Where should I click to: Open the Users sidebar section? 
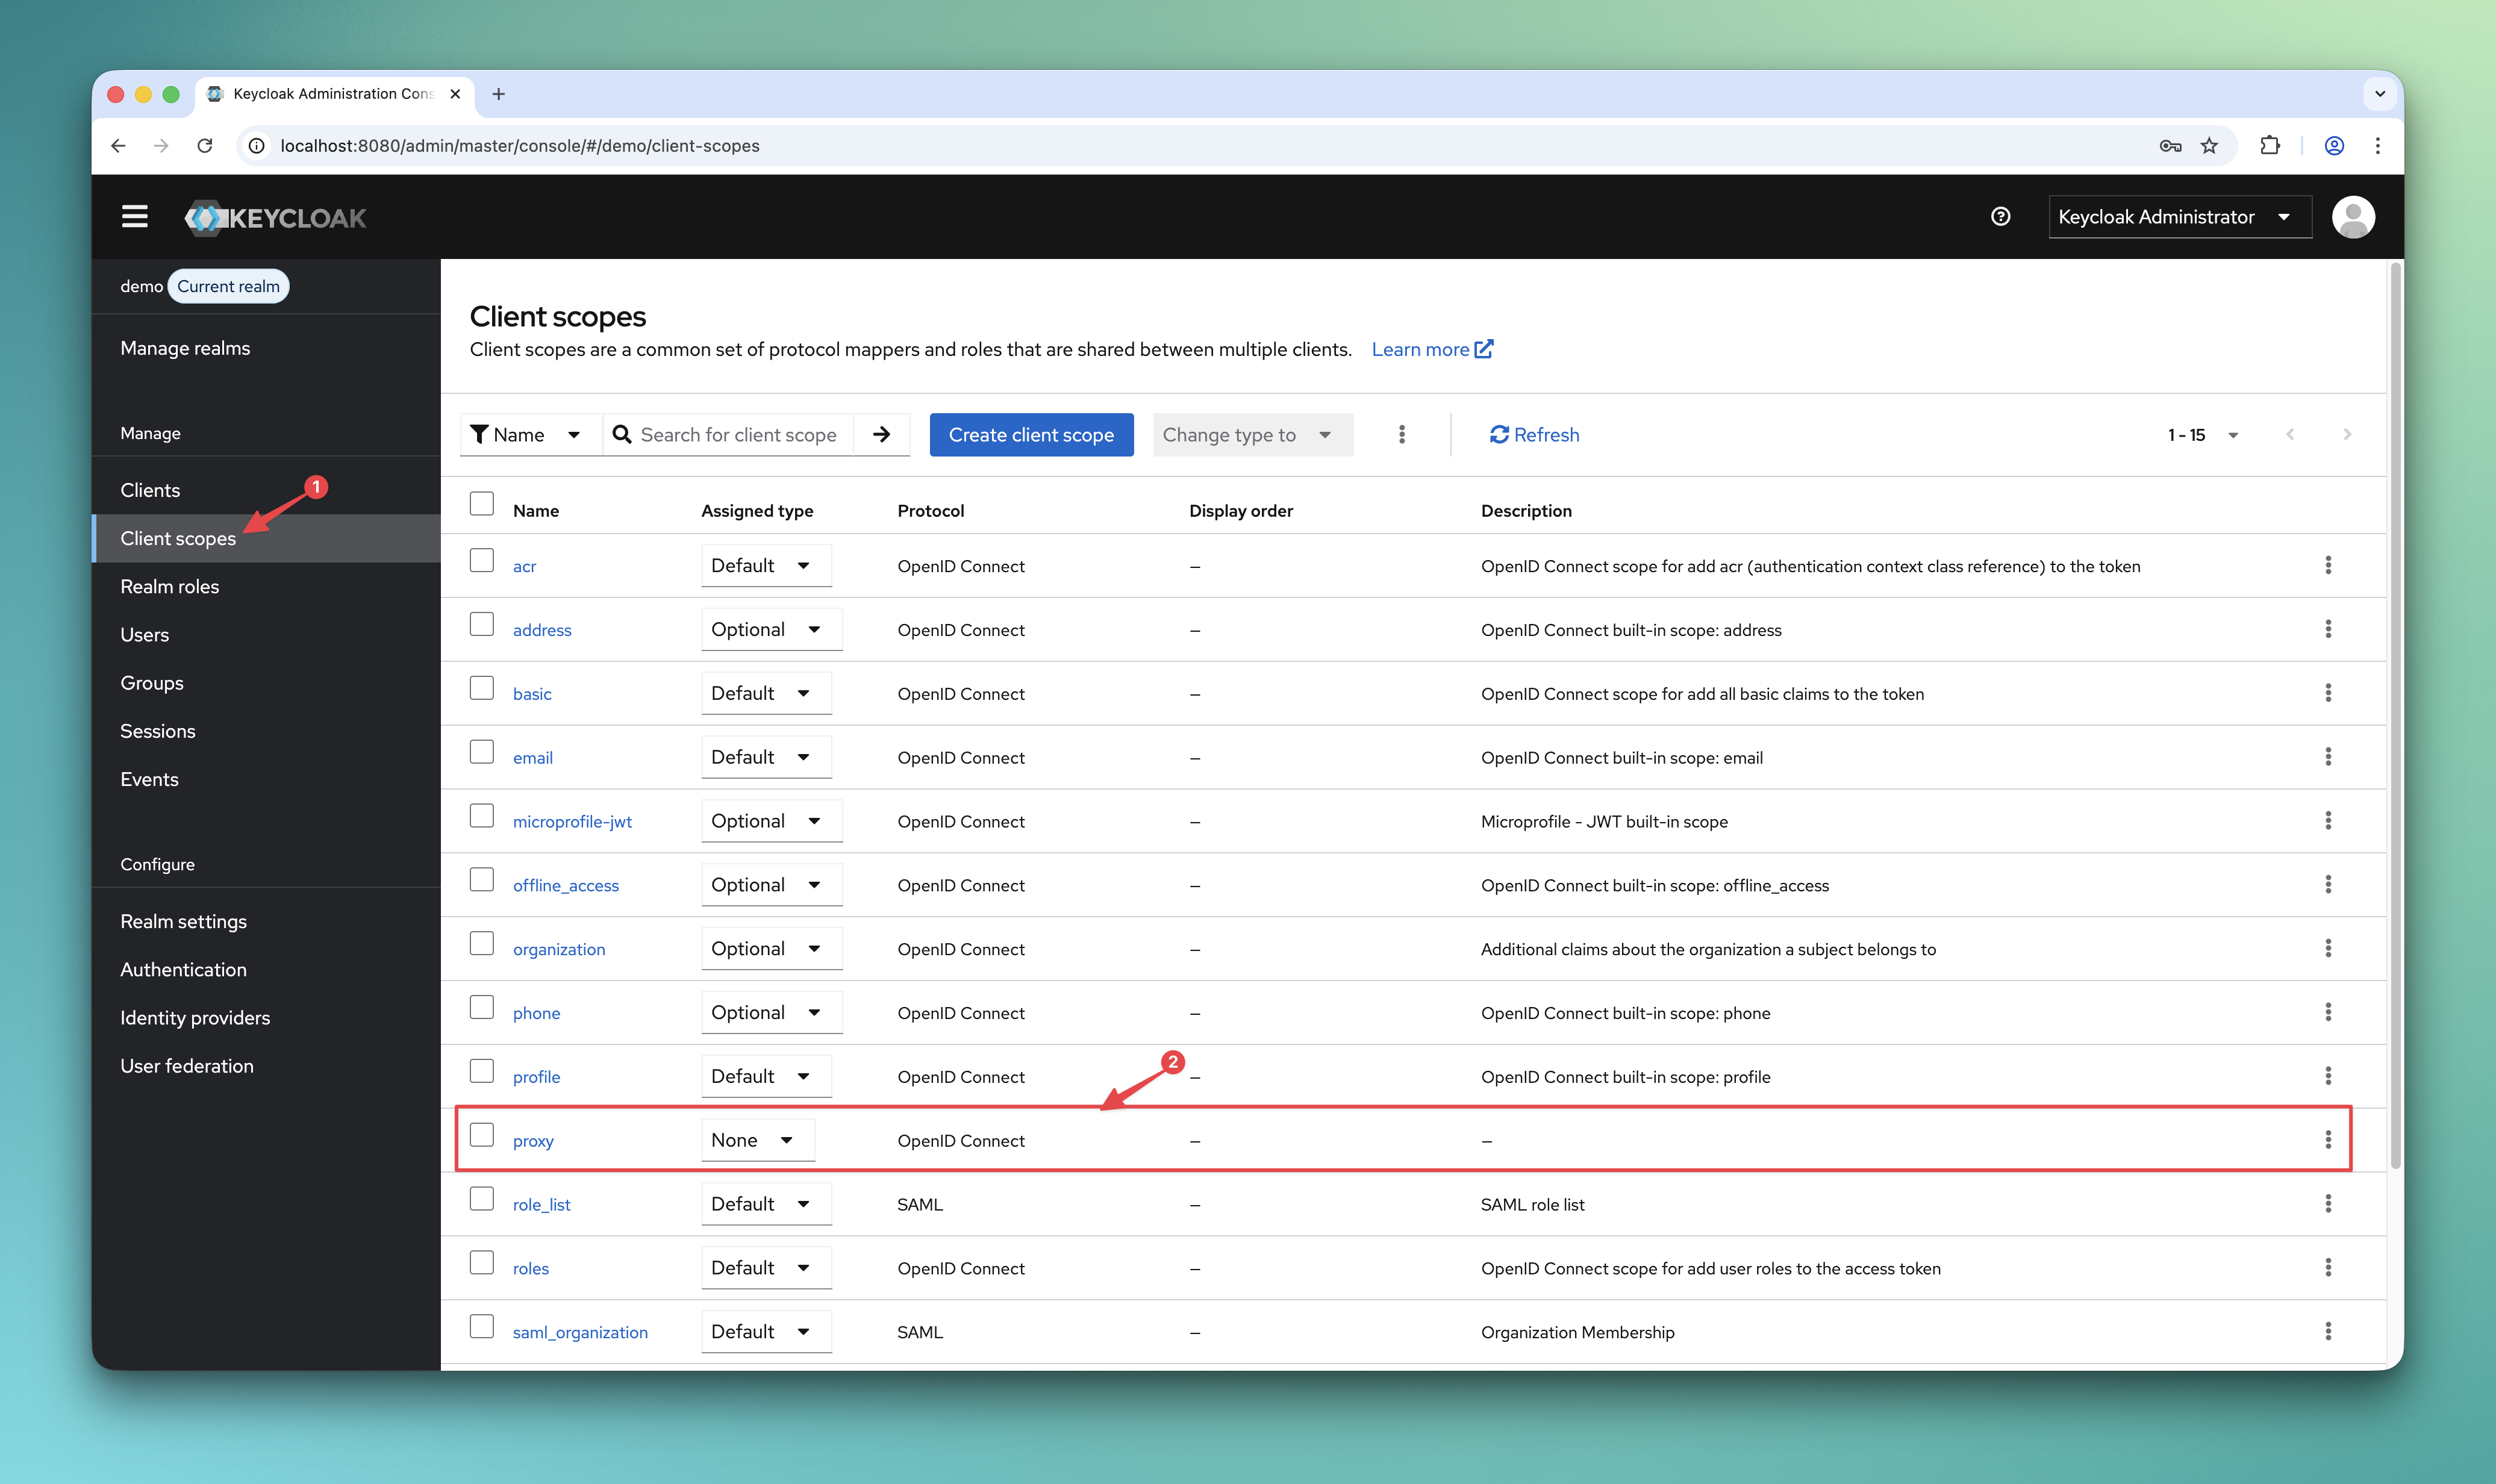point(267,635)
